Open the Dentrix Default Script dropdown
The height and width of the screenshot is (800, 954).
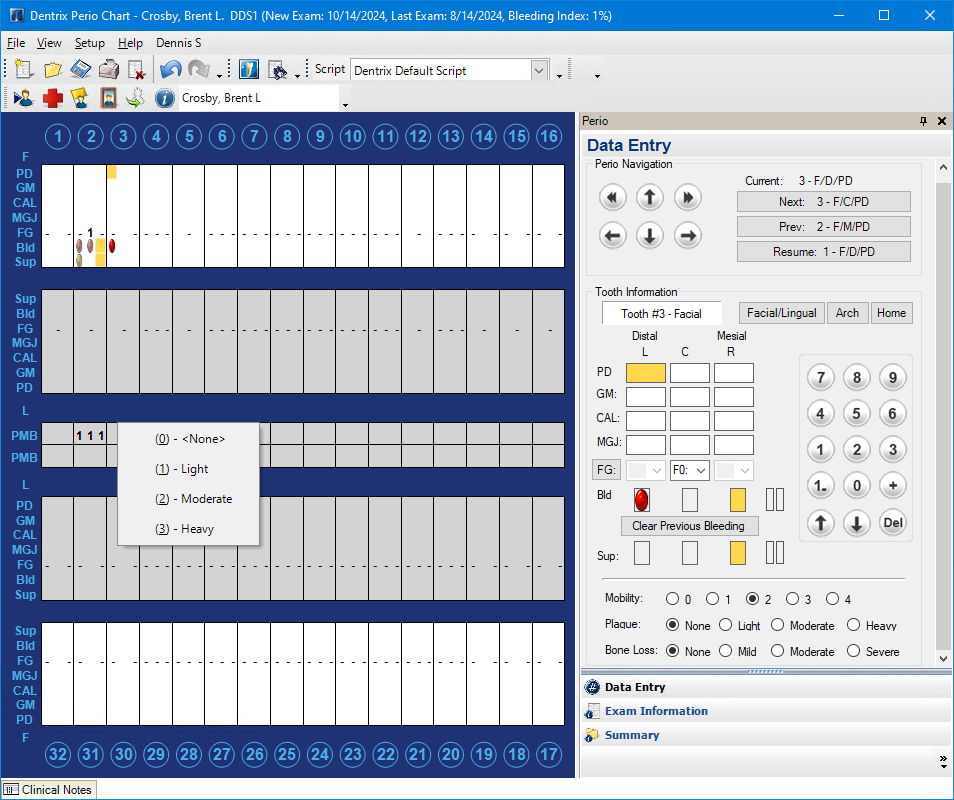[x=540, y=70]
